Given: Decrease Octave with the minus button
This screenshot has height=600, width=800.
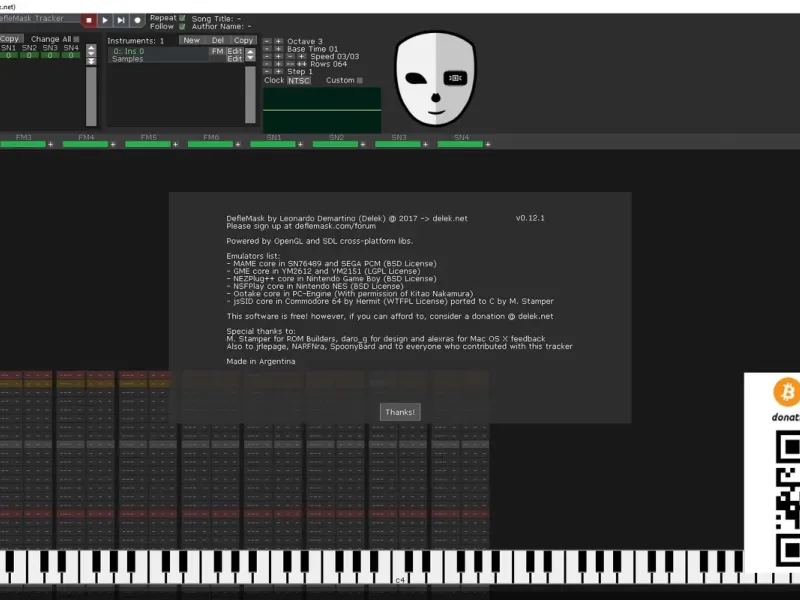Looking at the screenshot, I should point(267,41).
